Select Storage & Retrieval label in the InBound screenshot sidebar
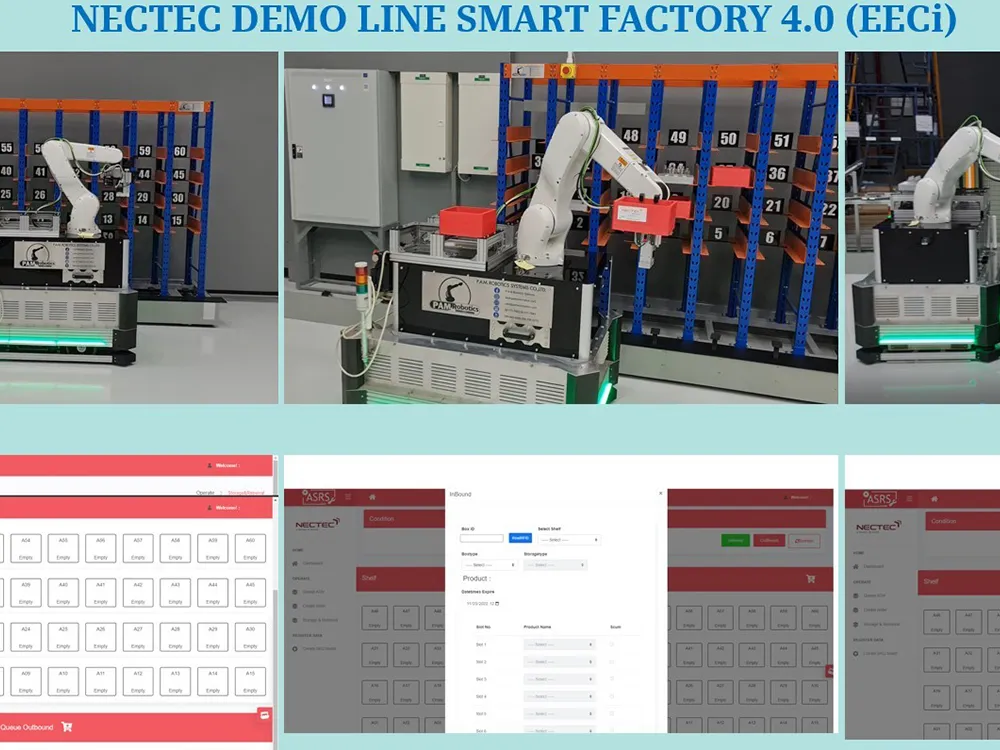 320,620
